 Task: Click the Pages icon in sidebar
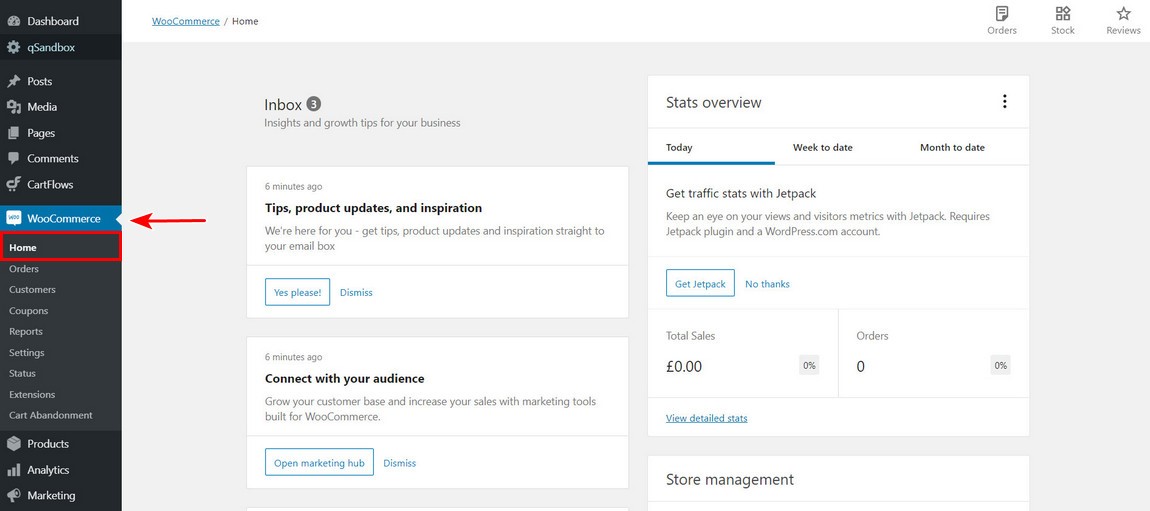13,133
